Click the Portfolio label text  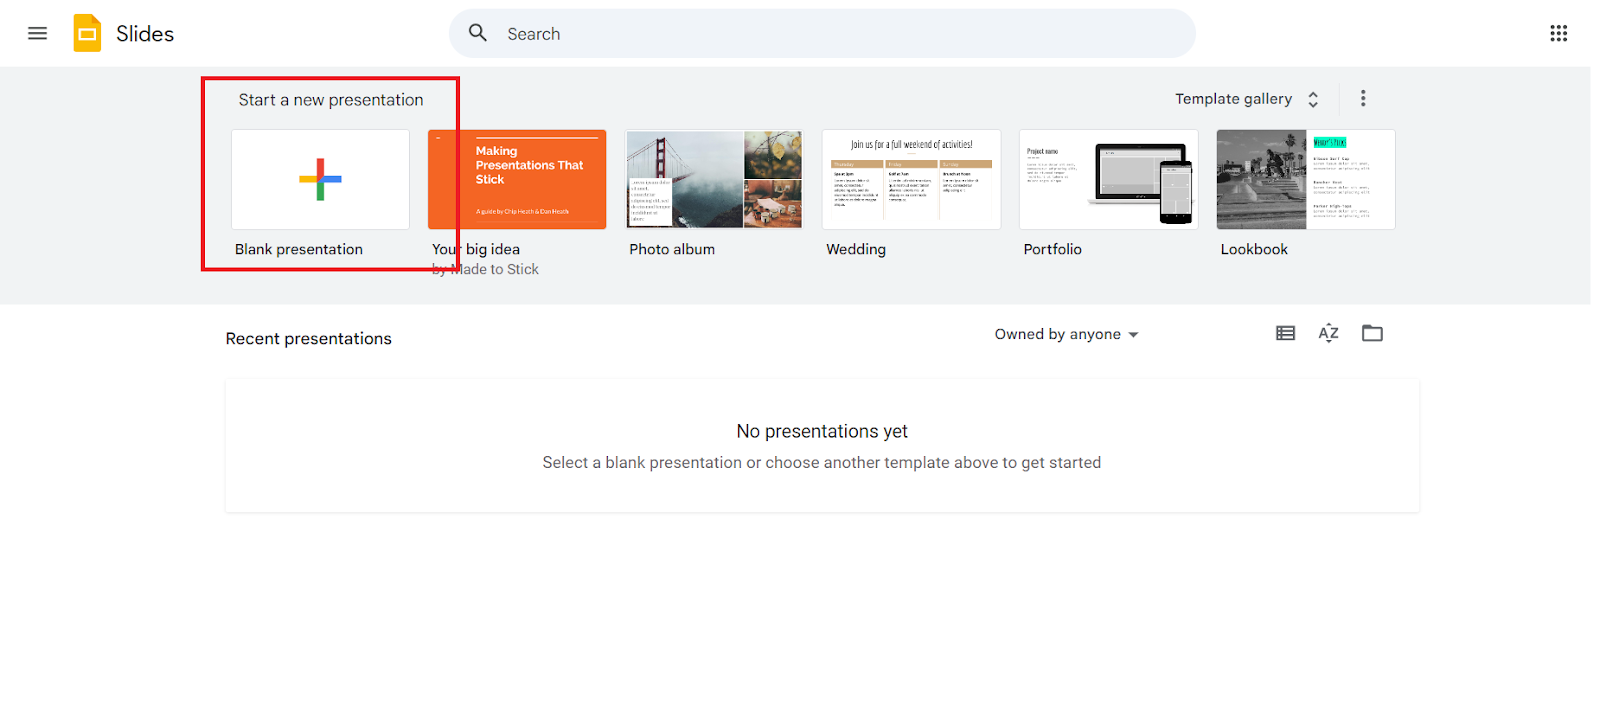pos(1052,249)
